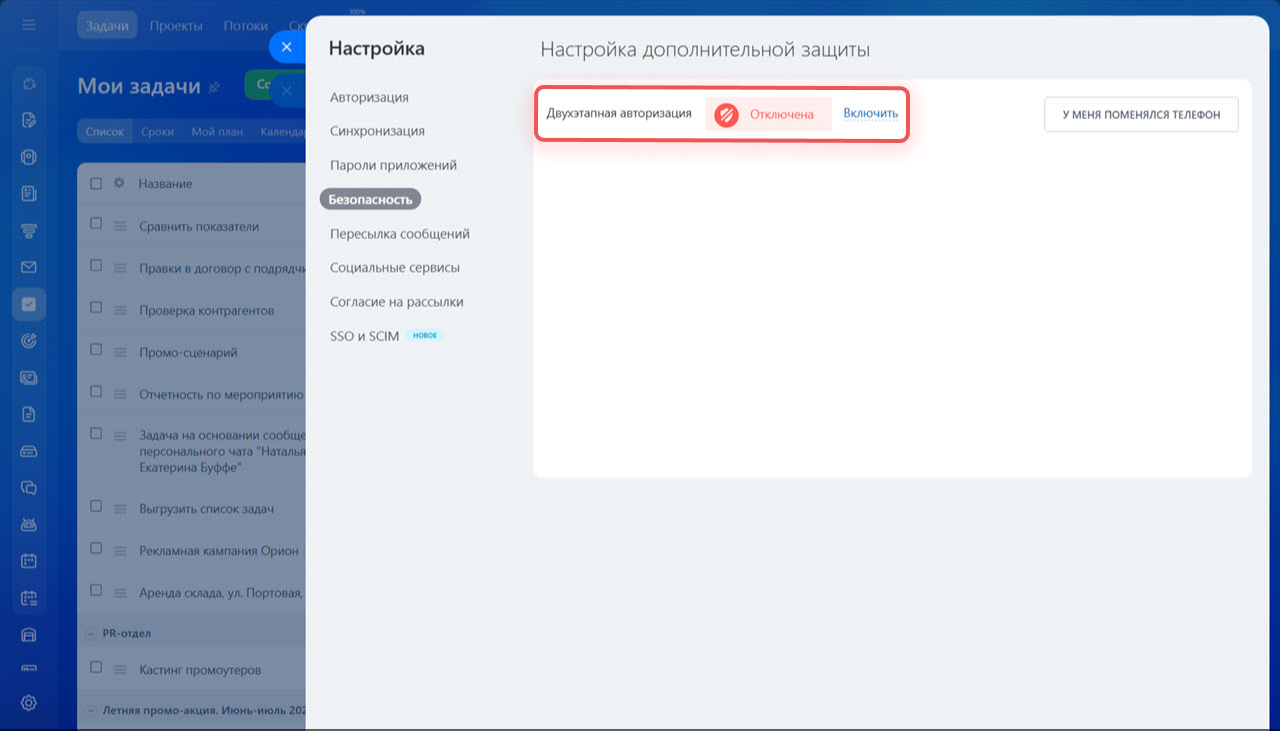1280x731 pixels.
Task: Select the highlighted Tasks icon in sidebar
Action: (x=29, y=303)
